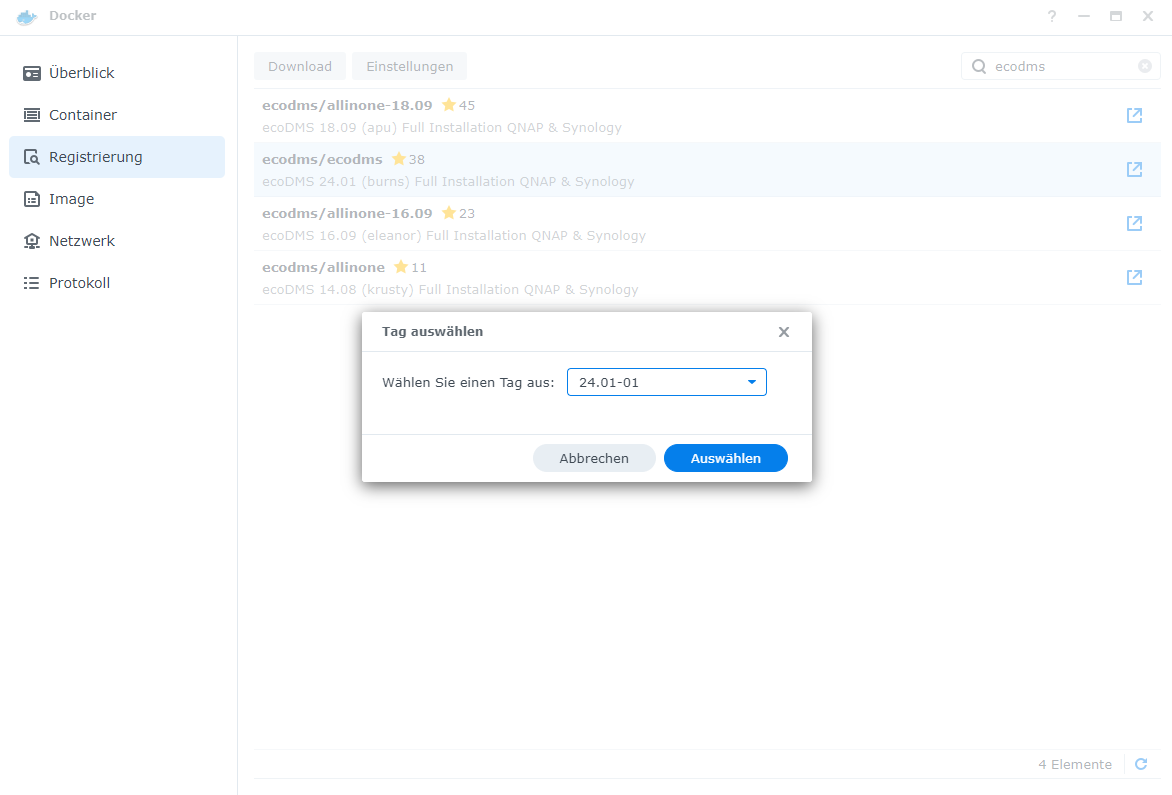Viewport: 1172px width, 795px height.
Task: Click the Container sidebar icon
Action: [31, 115]
